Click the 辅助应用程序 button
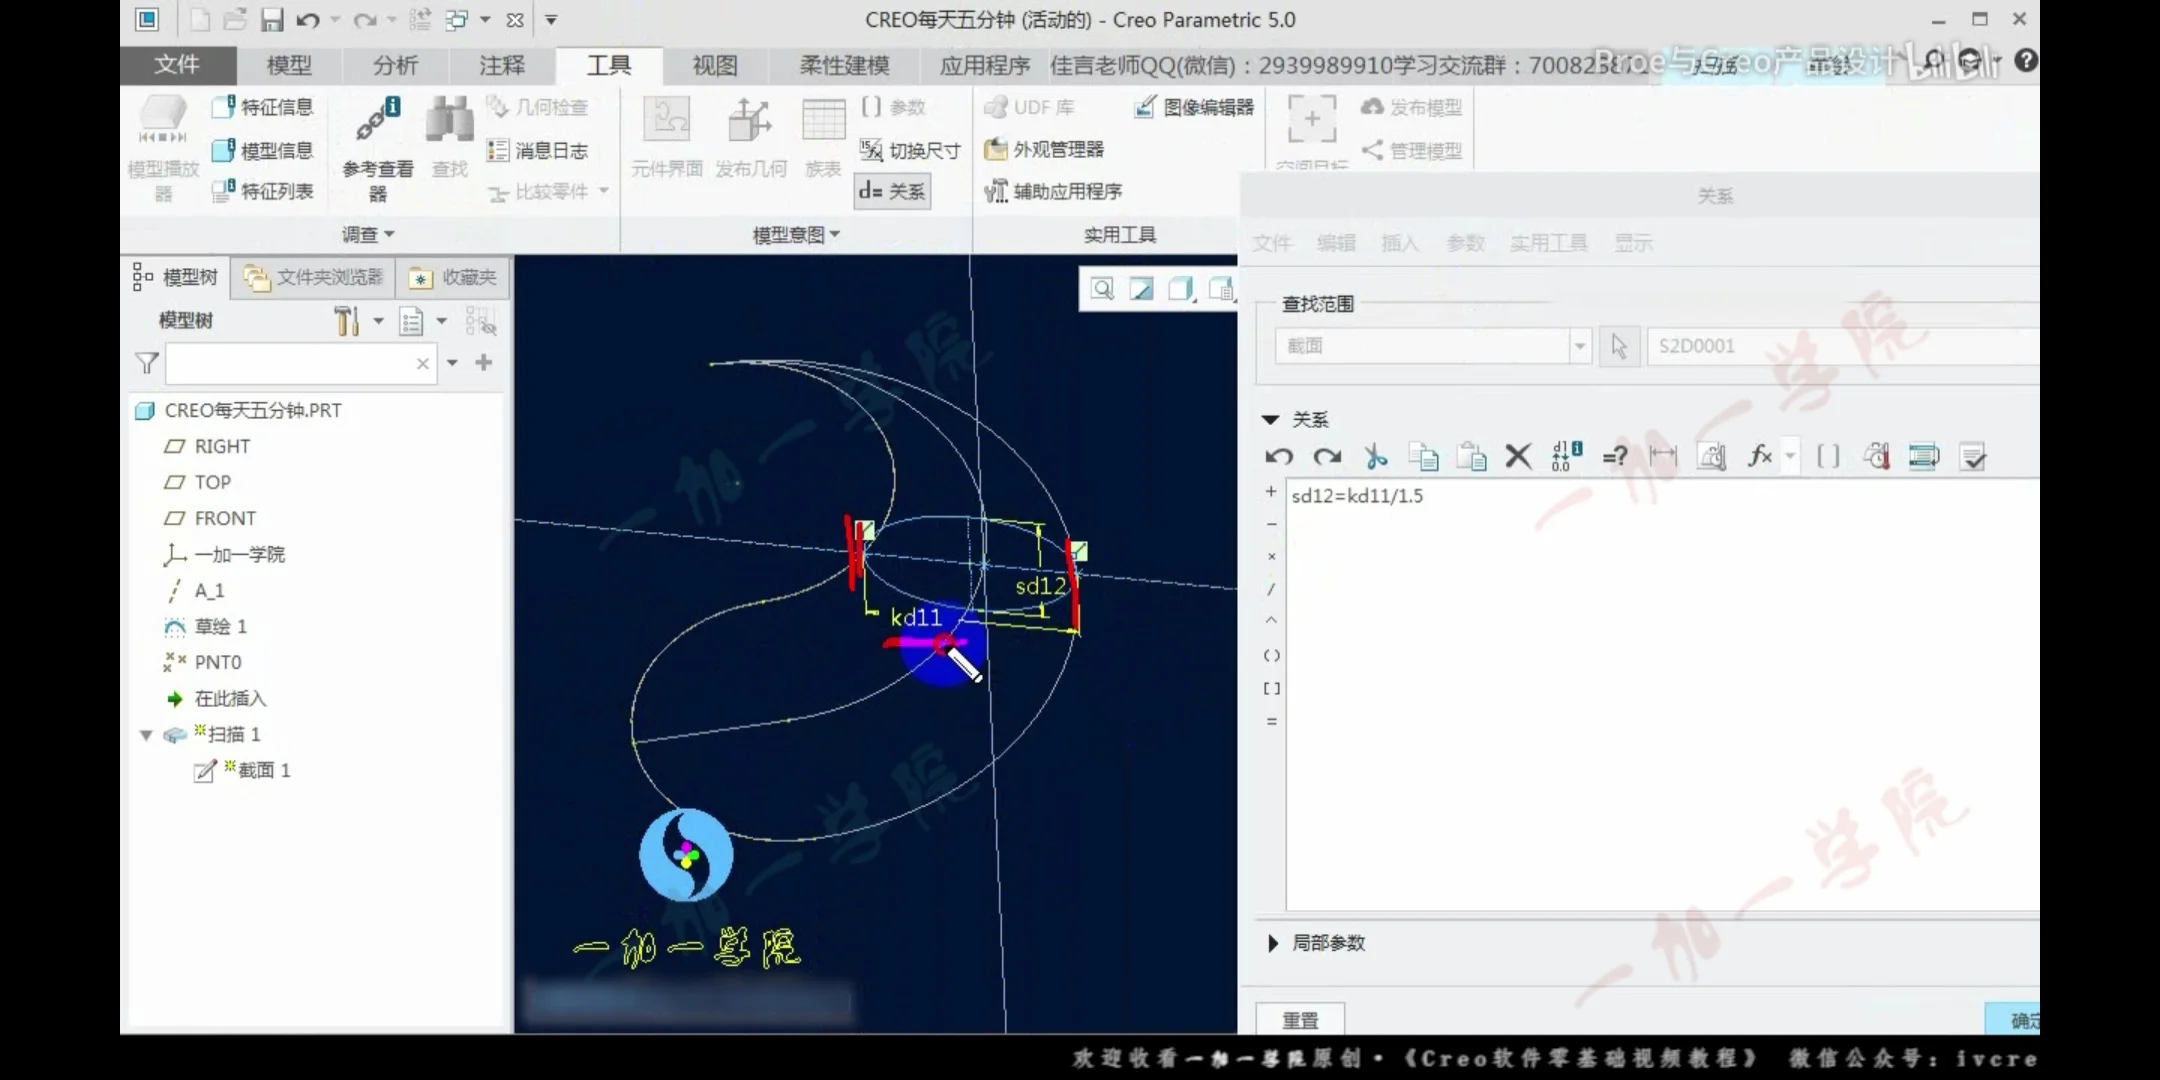This screenshot has width=2160, height=1080. (1053, 191)
